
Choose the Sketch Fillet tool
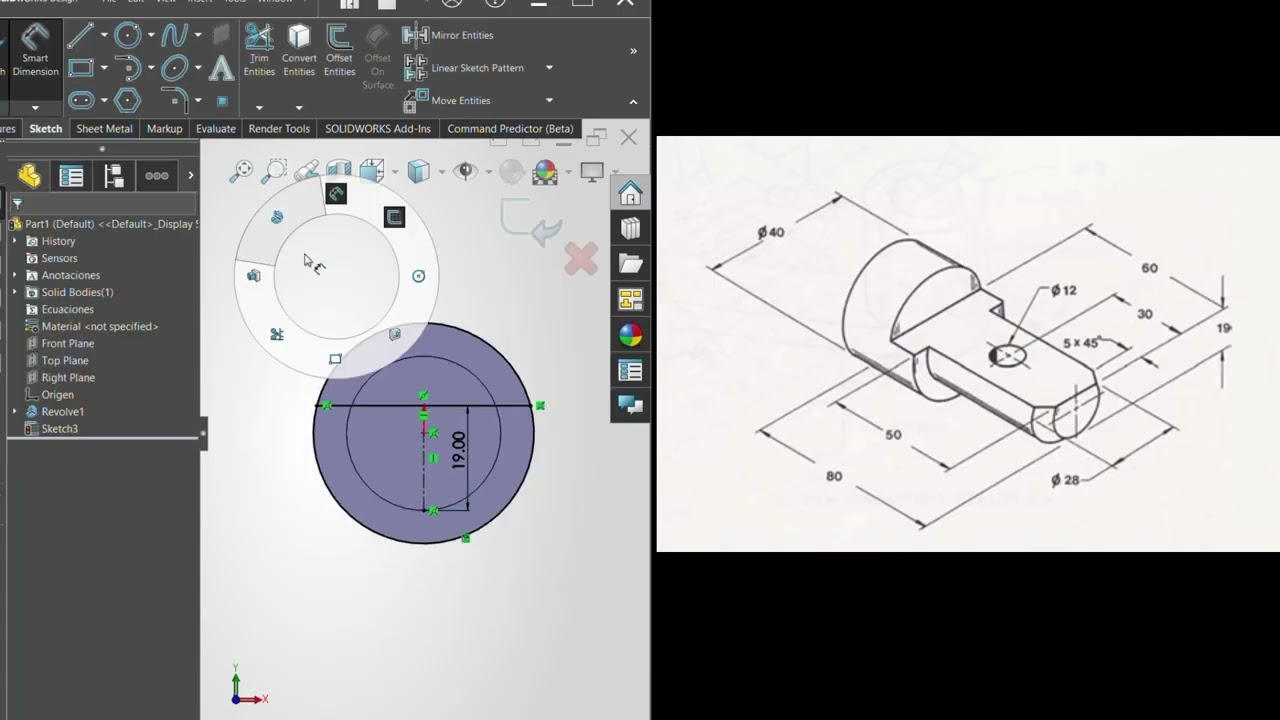174,98
